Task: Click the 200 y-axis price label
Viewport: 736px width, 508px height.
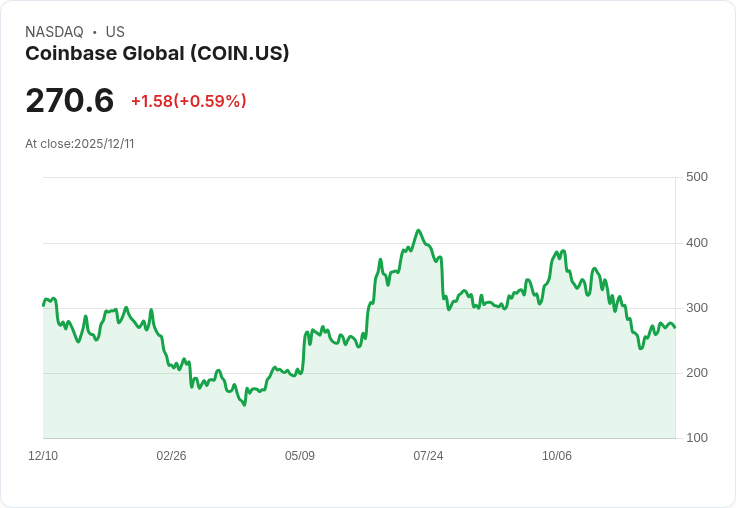Action: [x=697, y=373]
